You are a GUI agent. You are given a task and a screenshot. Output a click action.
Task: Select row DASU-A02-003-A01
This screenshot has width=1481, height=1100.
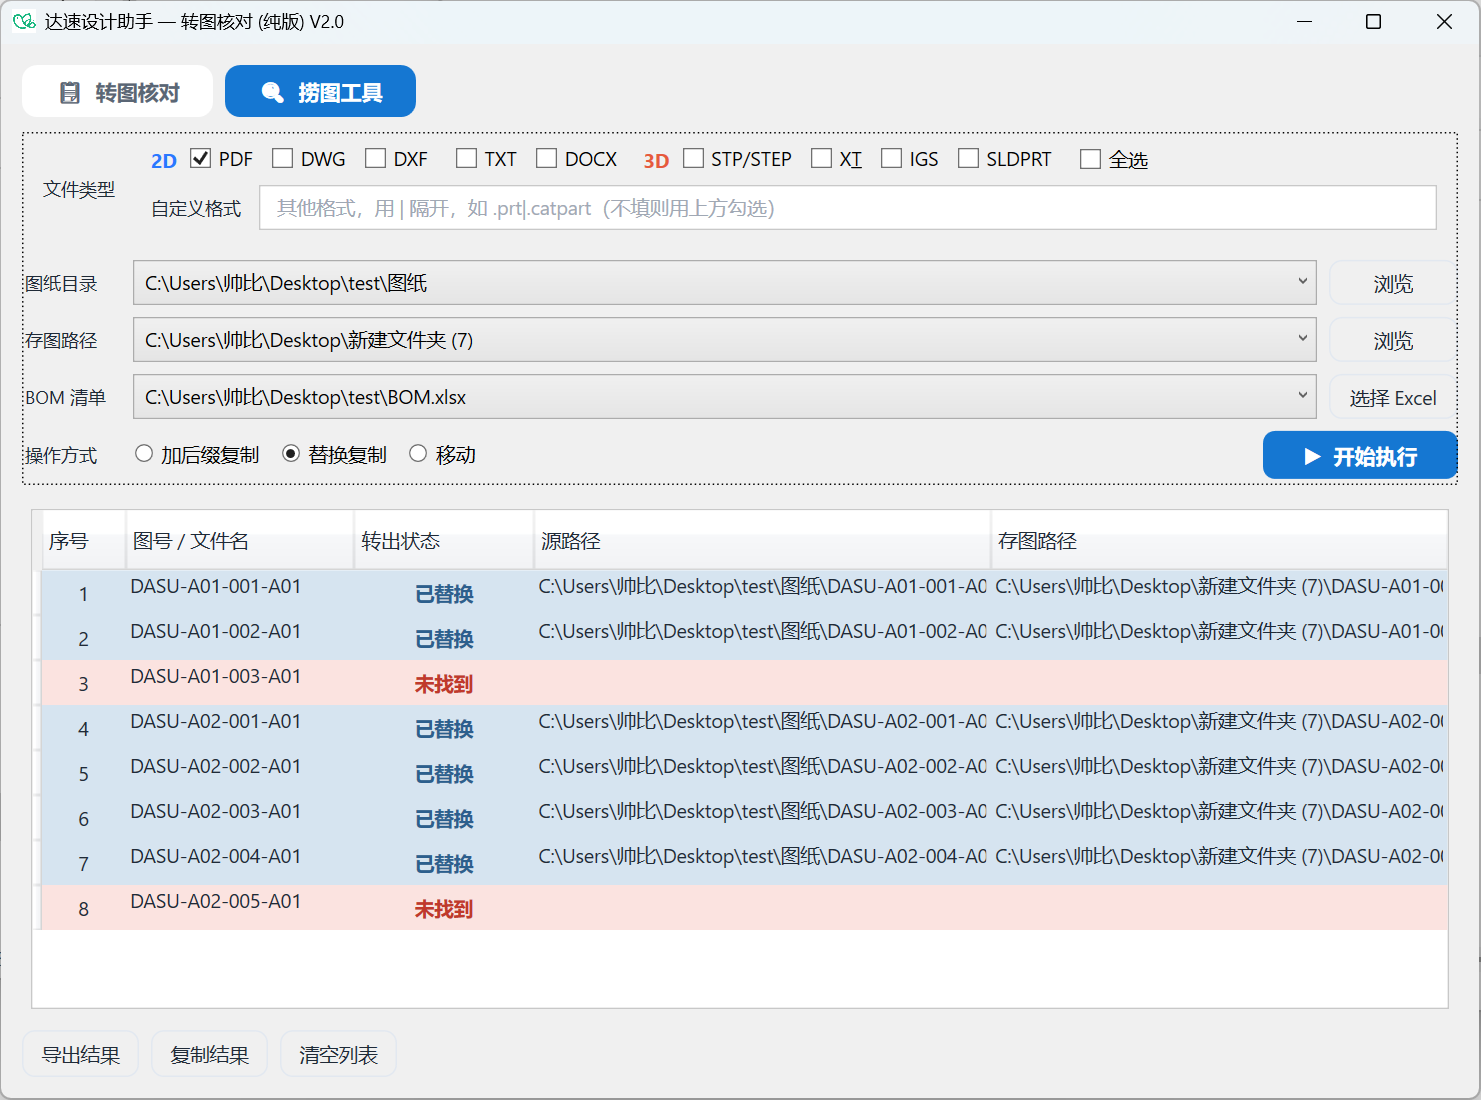tap(744, 818)
